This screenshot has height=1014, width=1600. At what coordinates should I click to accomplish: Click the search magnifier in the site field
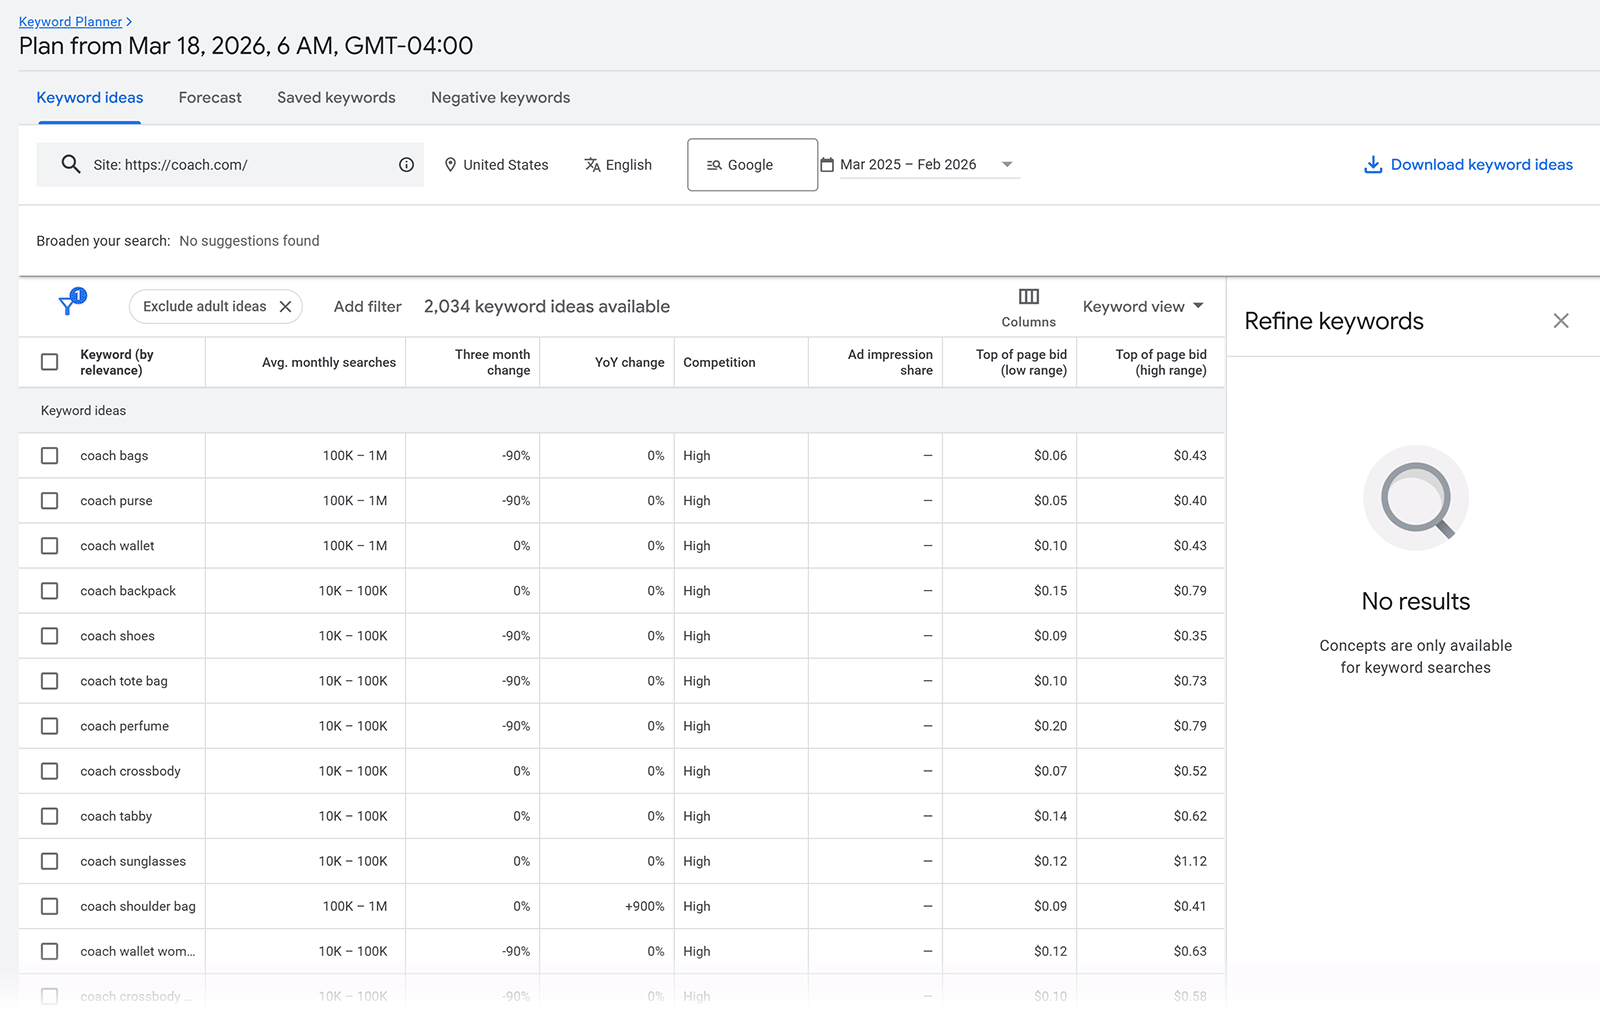71,164
